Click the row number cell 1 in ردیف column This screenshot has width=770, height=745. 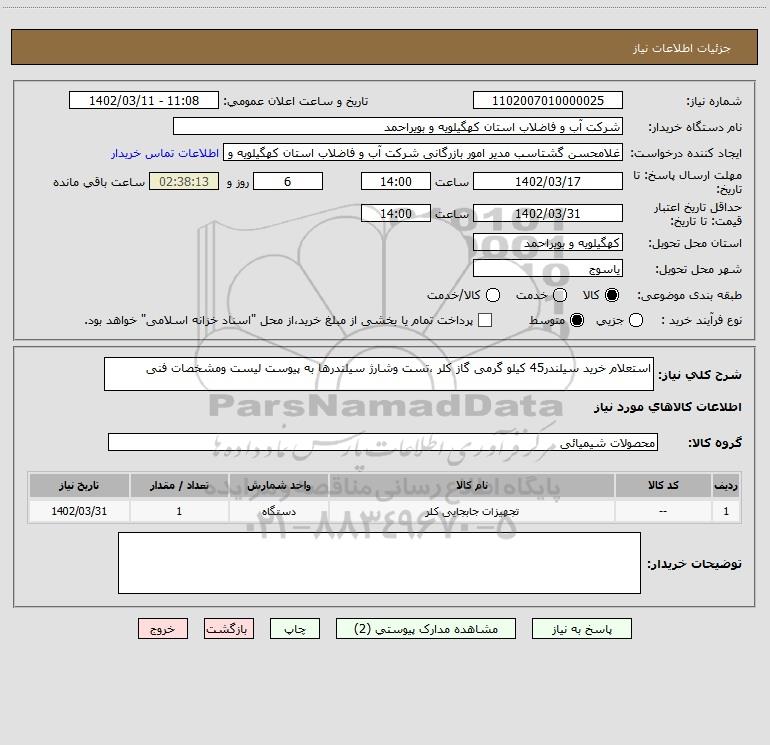pos(726,511)
